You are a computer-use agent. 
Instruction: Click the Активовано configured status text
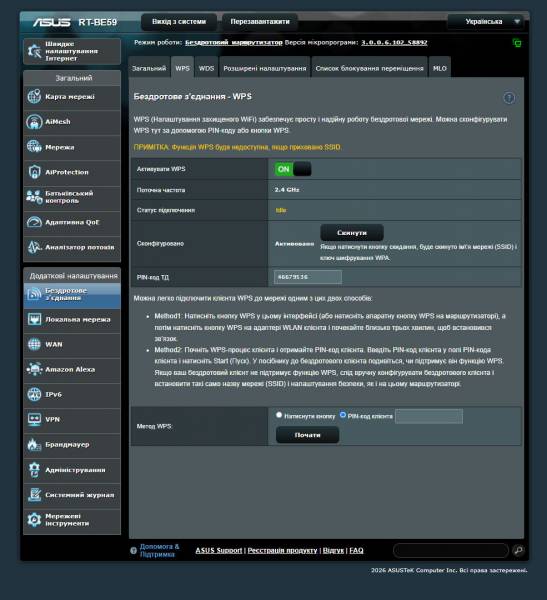(x=294, y=243)
